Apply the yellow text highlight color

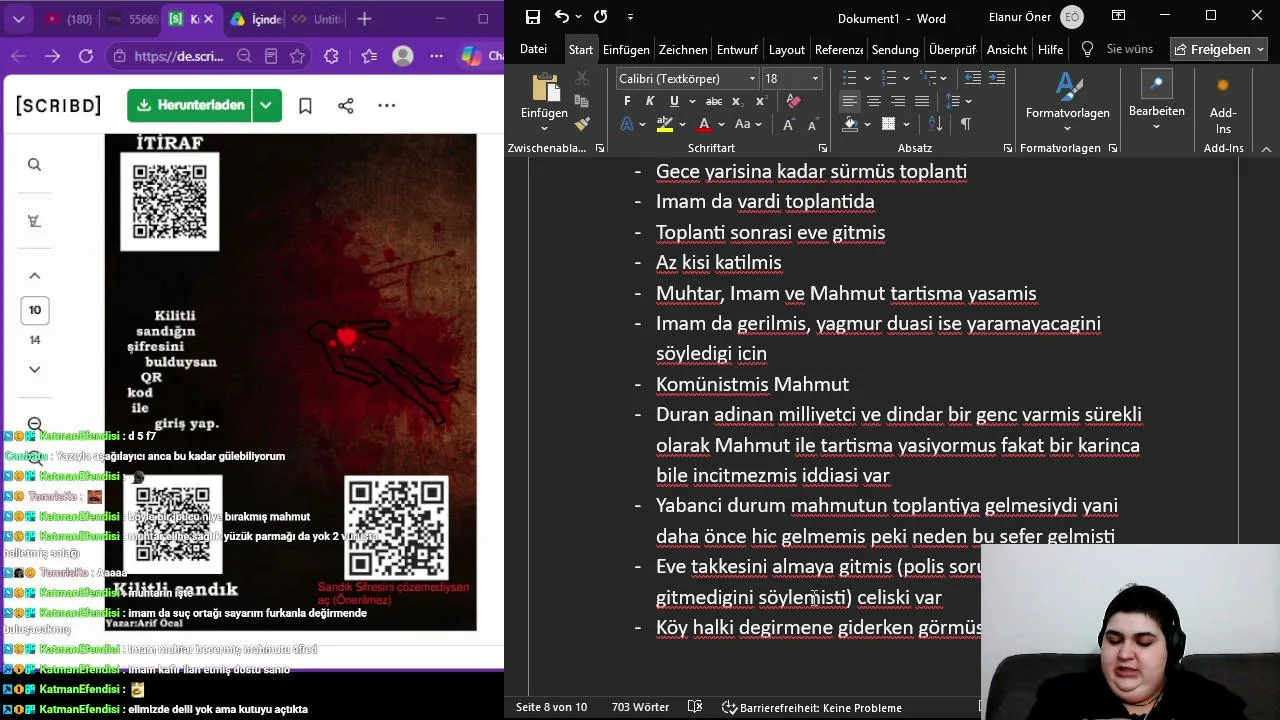pos(665,125)
